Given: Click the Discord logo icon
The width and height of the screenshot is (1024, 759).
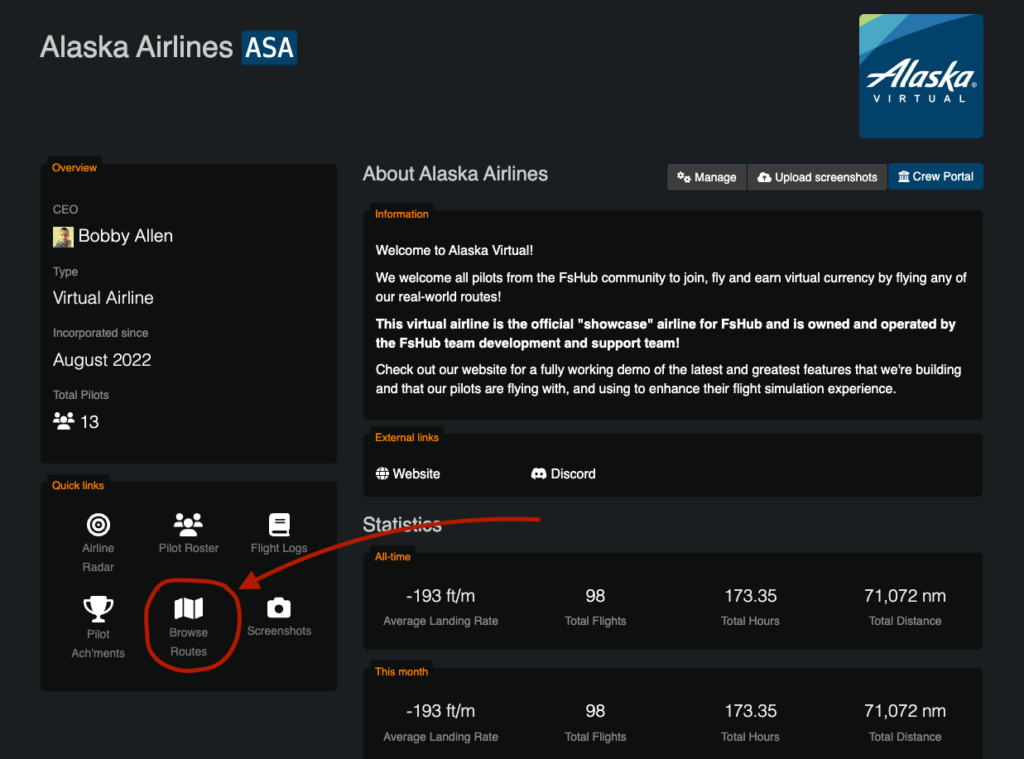Looking at the screenshot, I should pyautogui.click(x=539, y=474).
